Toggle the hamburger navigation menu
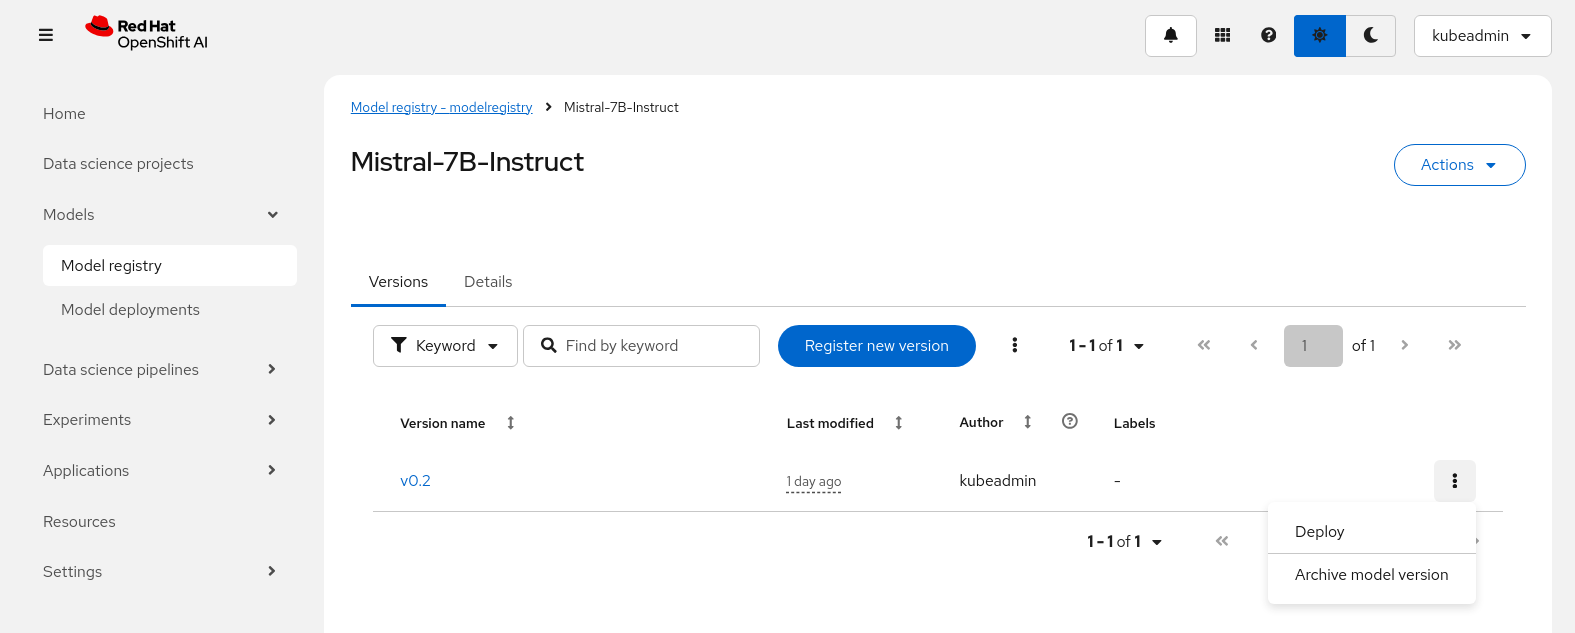 46,35
